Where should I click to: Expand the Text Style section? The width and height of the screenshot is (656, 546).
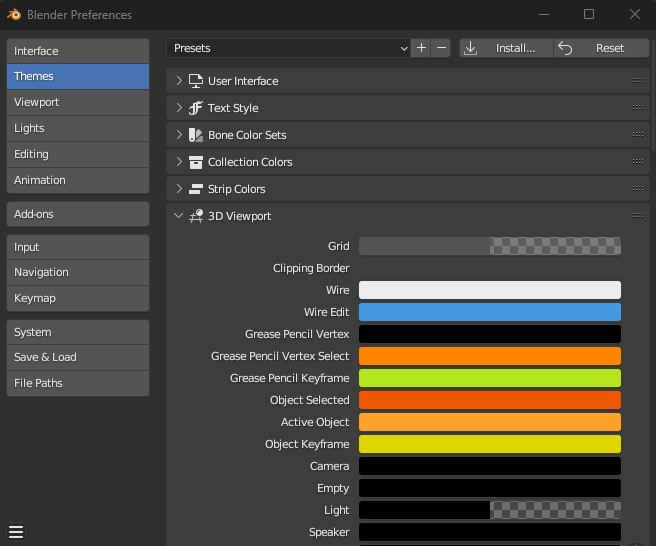[179, 108]
